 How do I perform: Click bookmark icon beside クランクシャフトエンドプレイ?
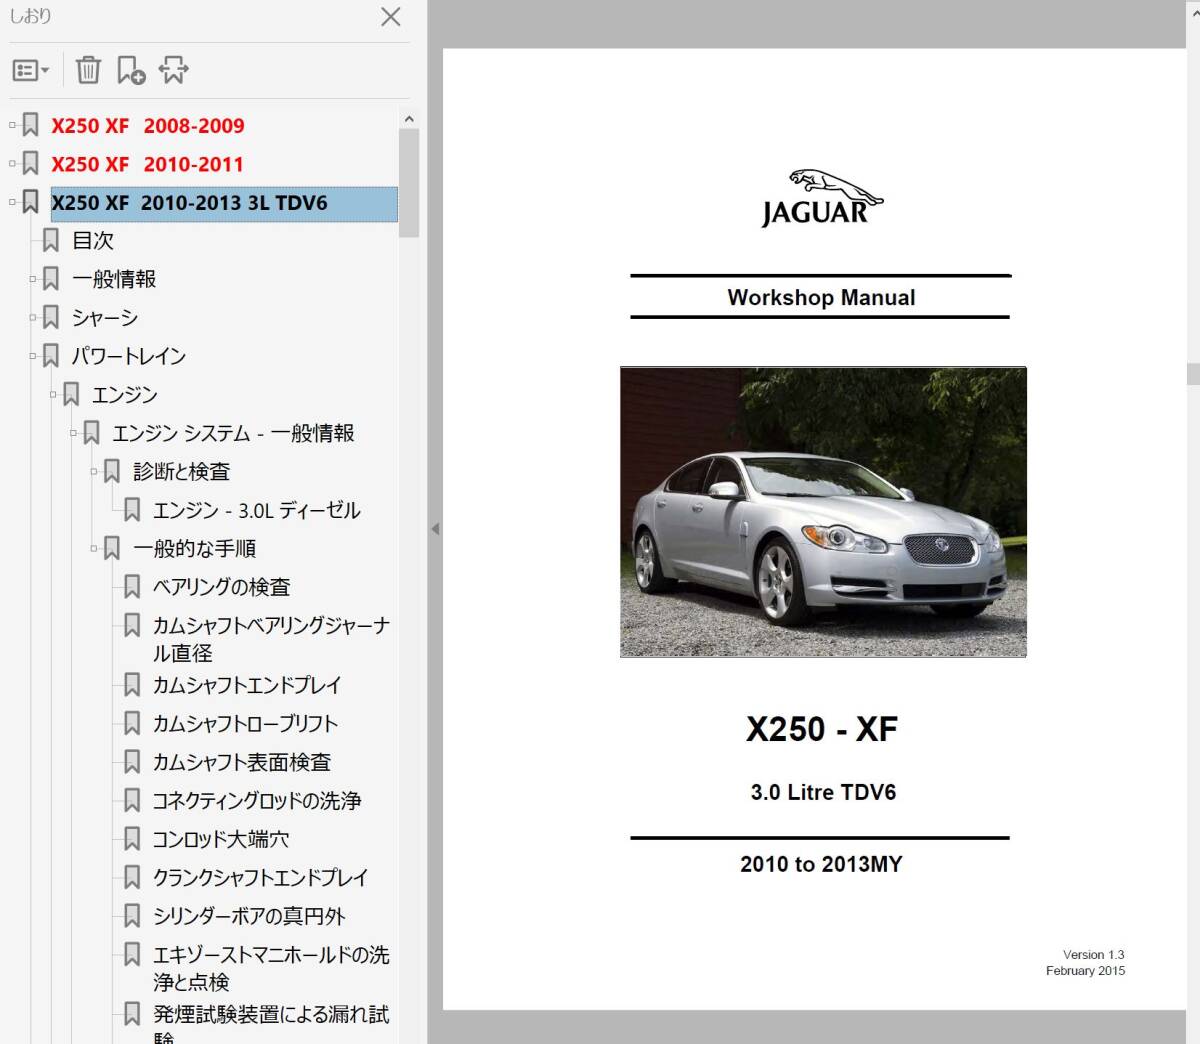coord(132,877)
